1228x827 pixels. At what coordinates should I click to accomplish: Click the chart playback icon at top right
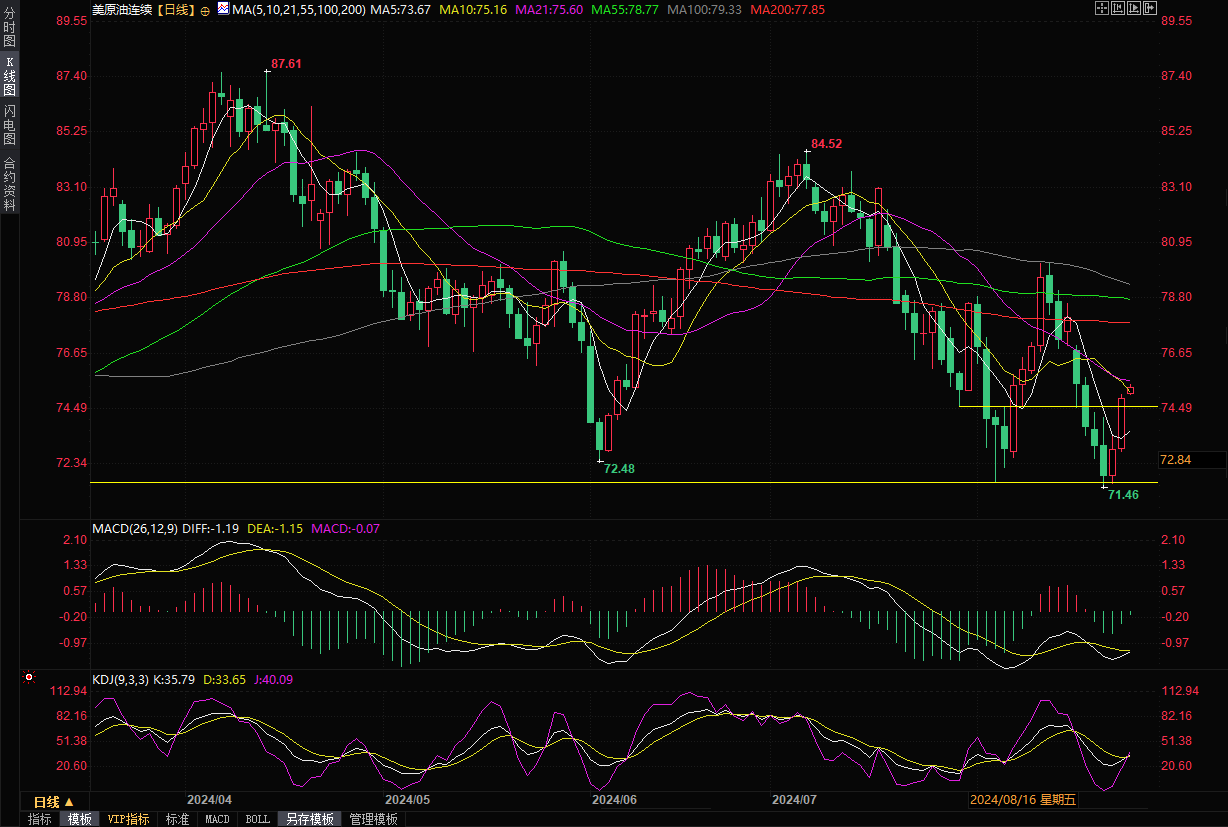[x=1134, y=8]
